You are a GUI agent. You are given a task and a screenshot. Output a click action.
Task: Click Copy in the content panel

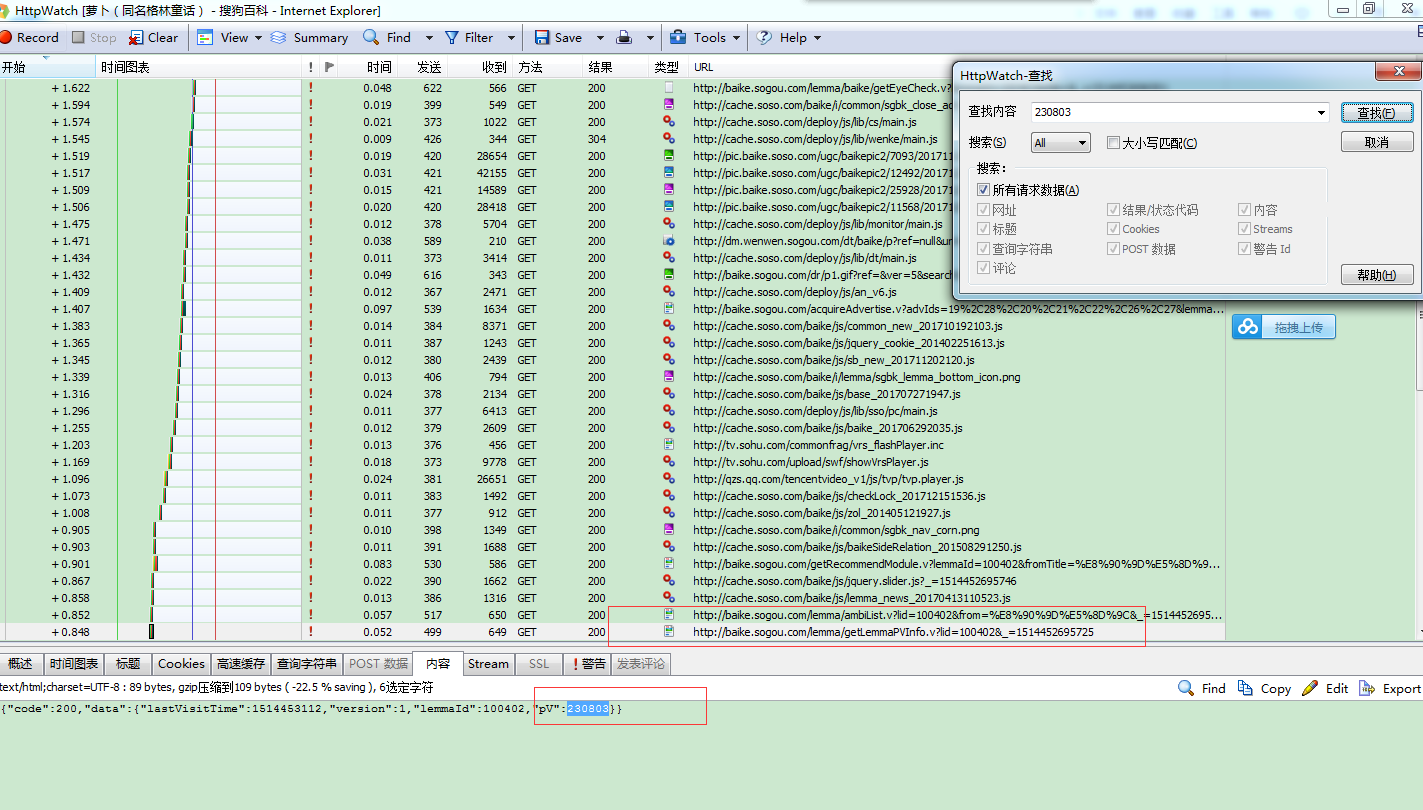coord(1264,688)
